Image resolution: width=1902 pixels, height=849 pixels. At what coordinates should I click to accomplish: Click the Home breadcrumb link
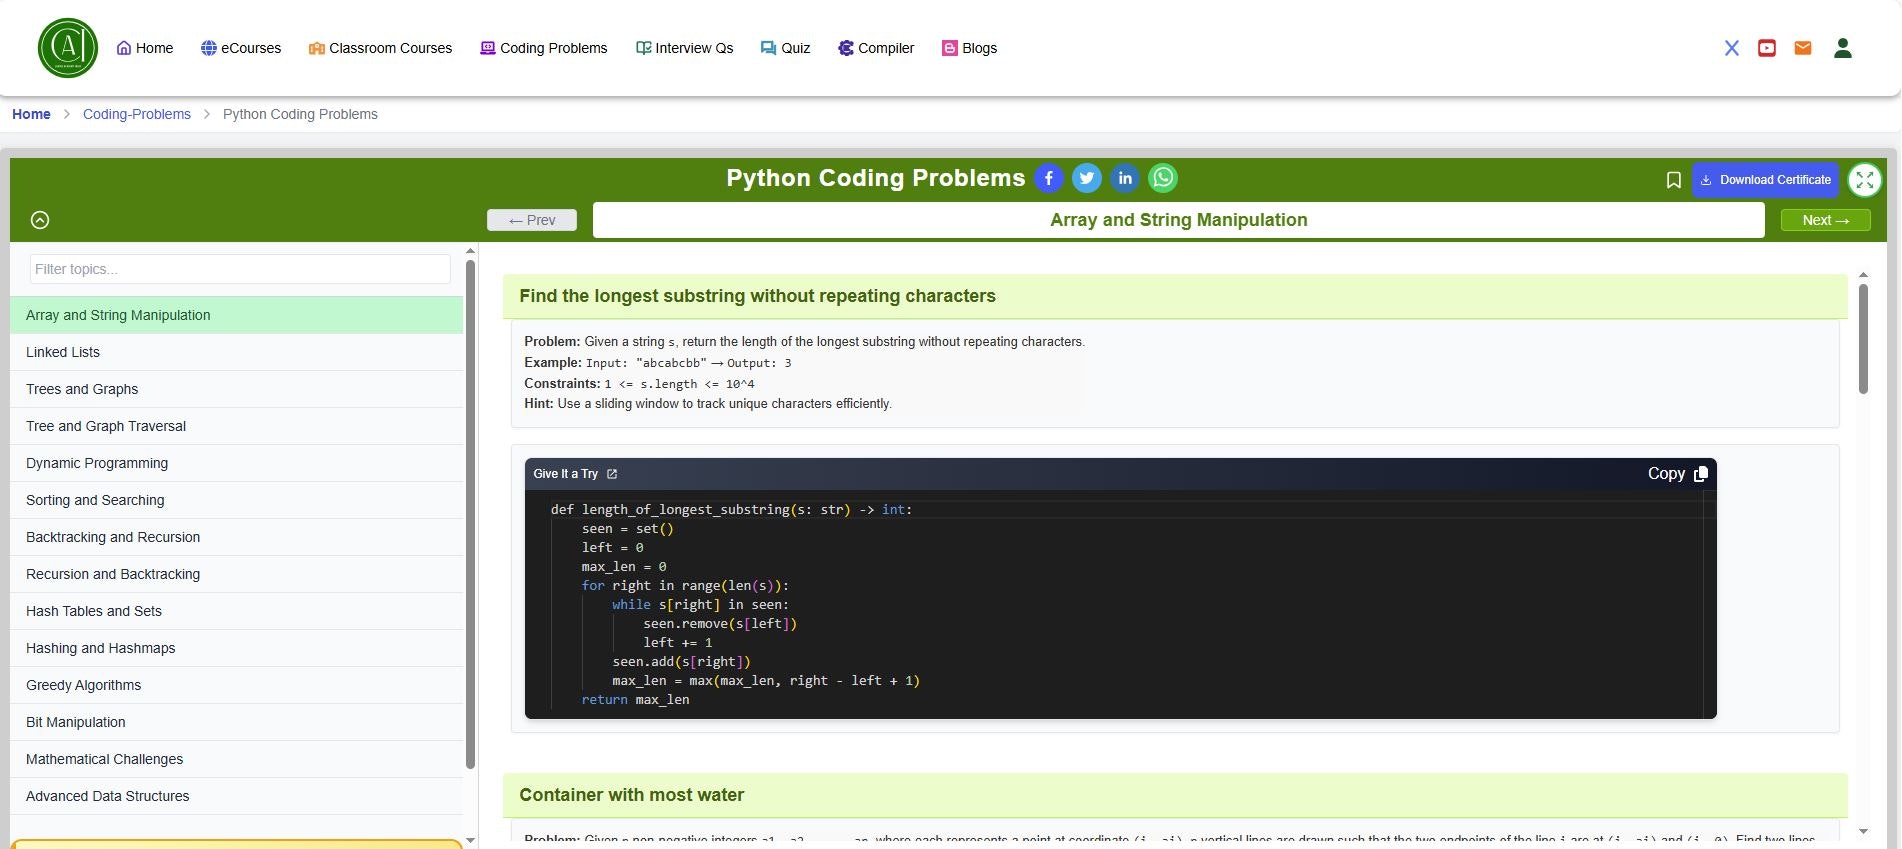[31, 114]
